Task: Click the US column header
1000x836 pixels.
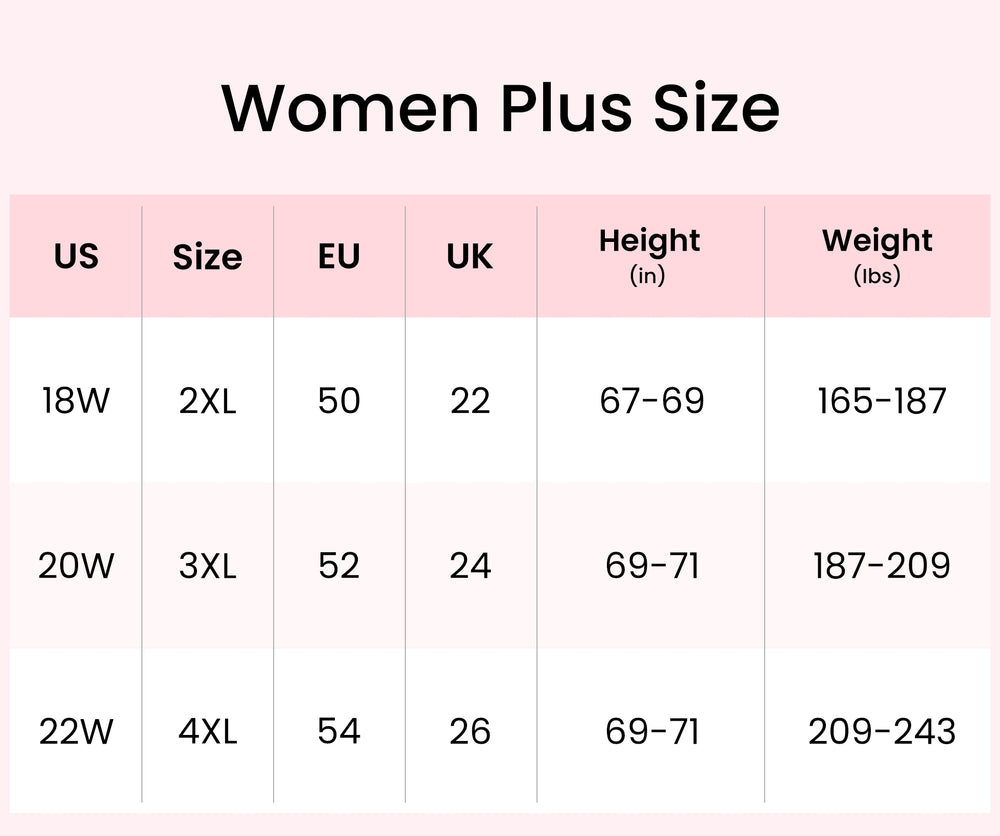Action: 76,257
